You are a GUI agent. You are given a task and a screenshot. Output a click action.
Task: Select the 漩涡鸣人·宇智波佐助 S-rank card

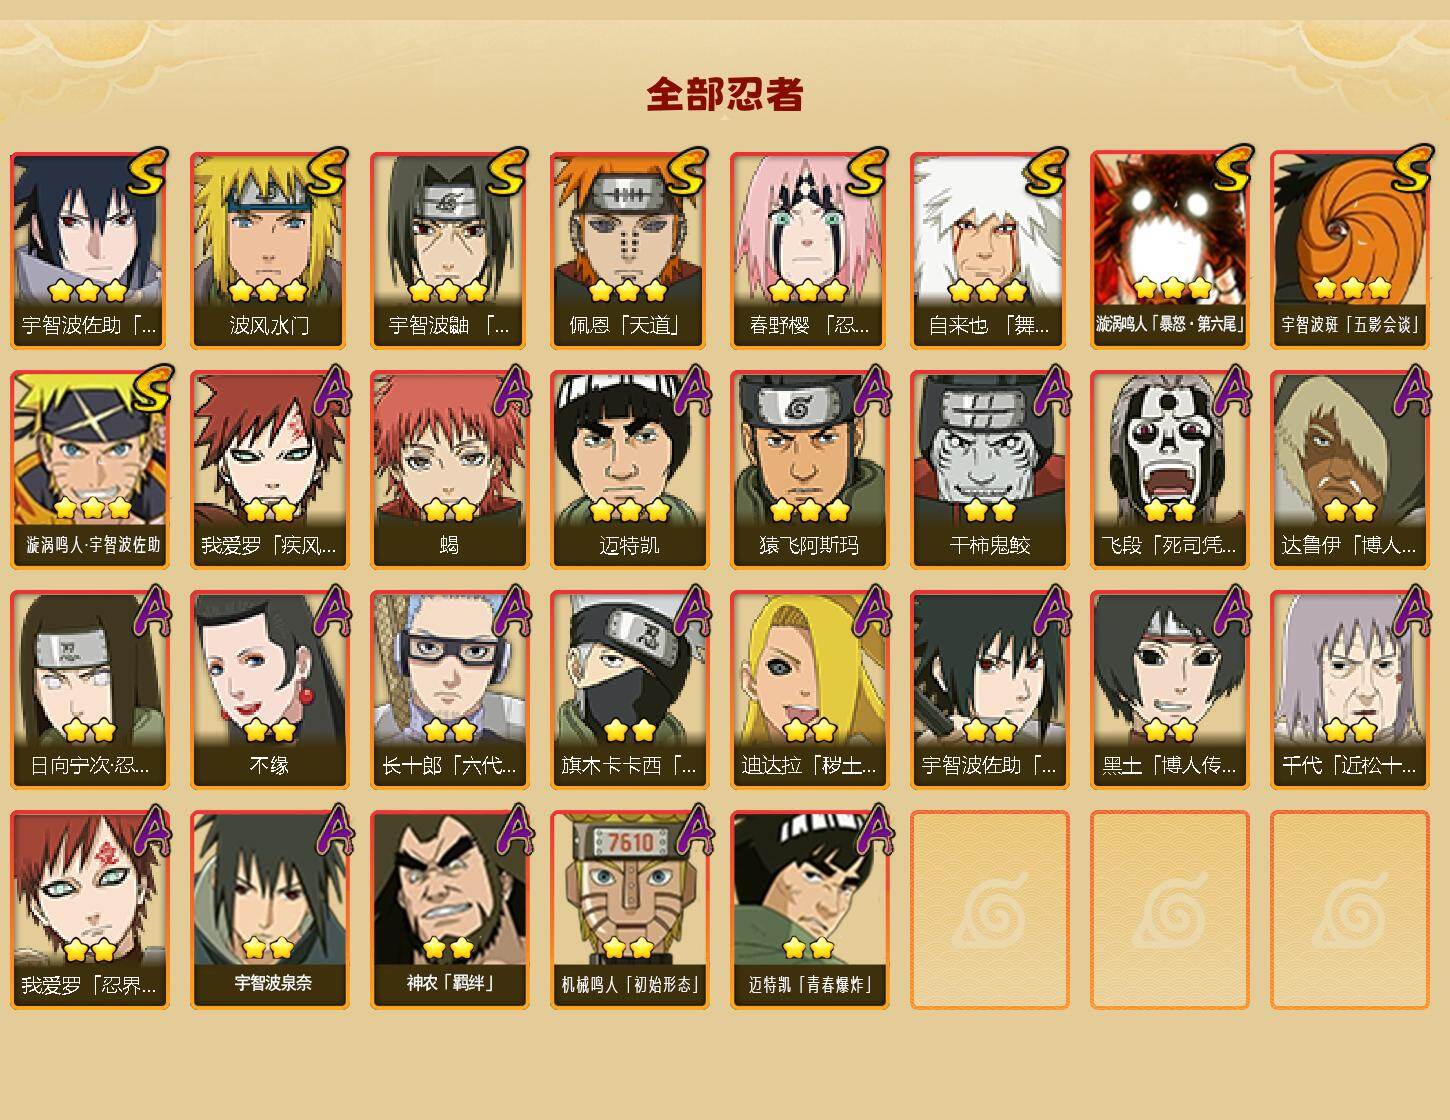click(89, 470)
